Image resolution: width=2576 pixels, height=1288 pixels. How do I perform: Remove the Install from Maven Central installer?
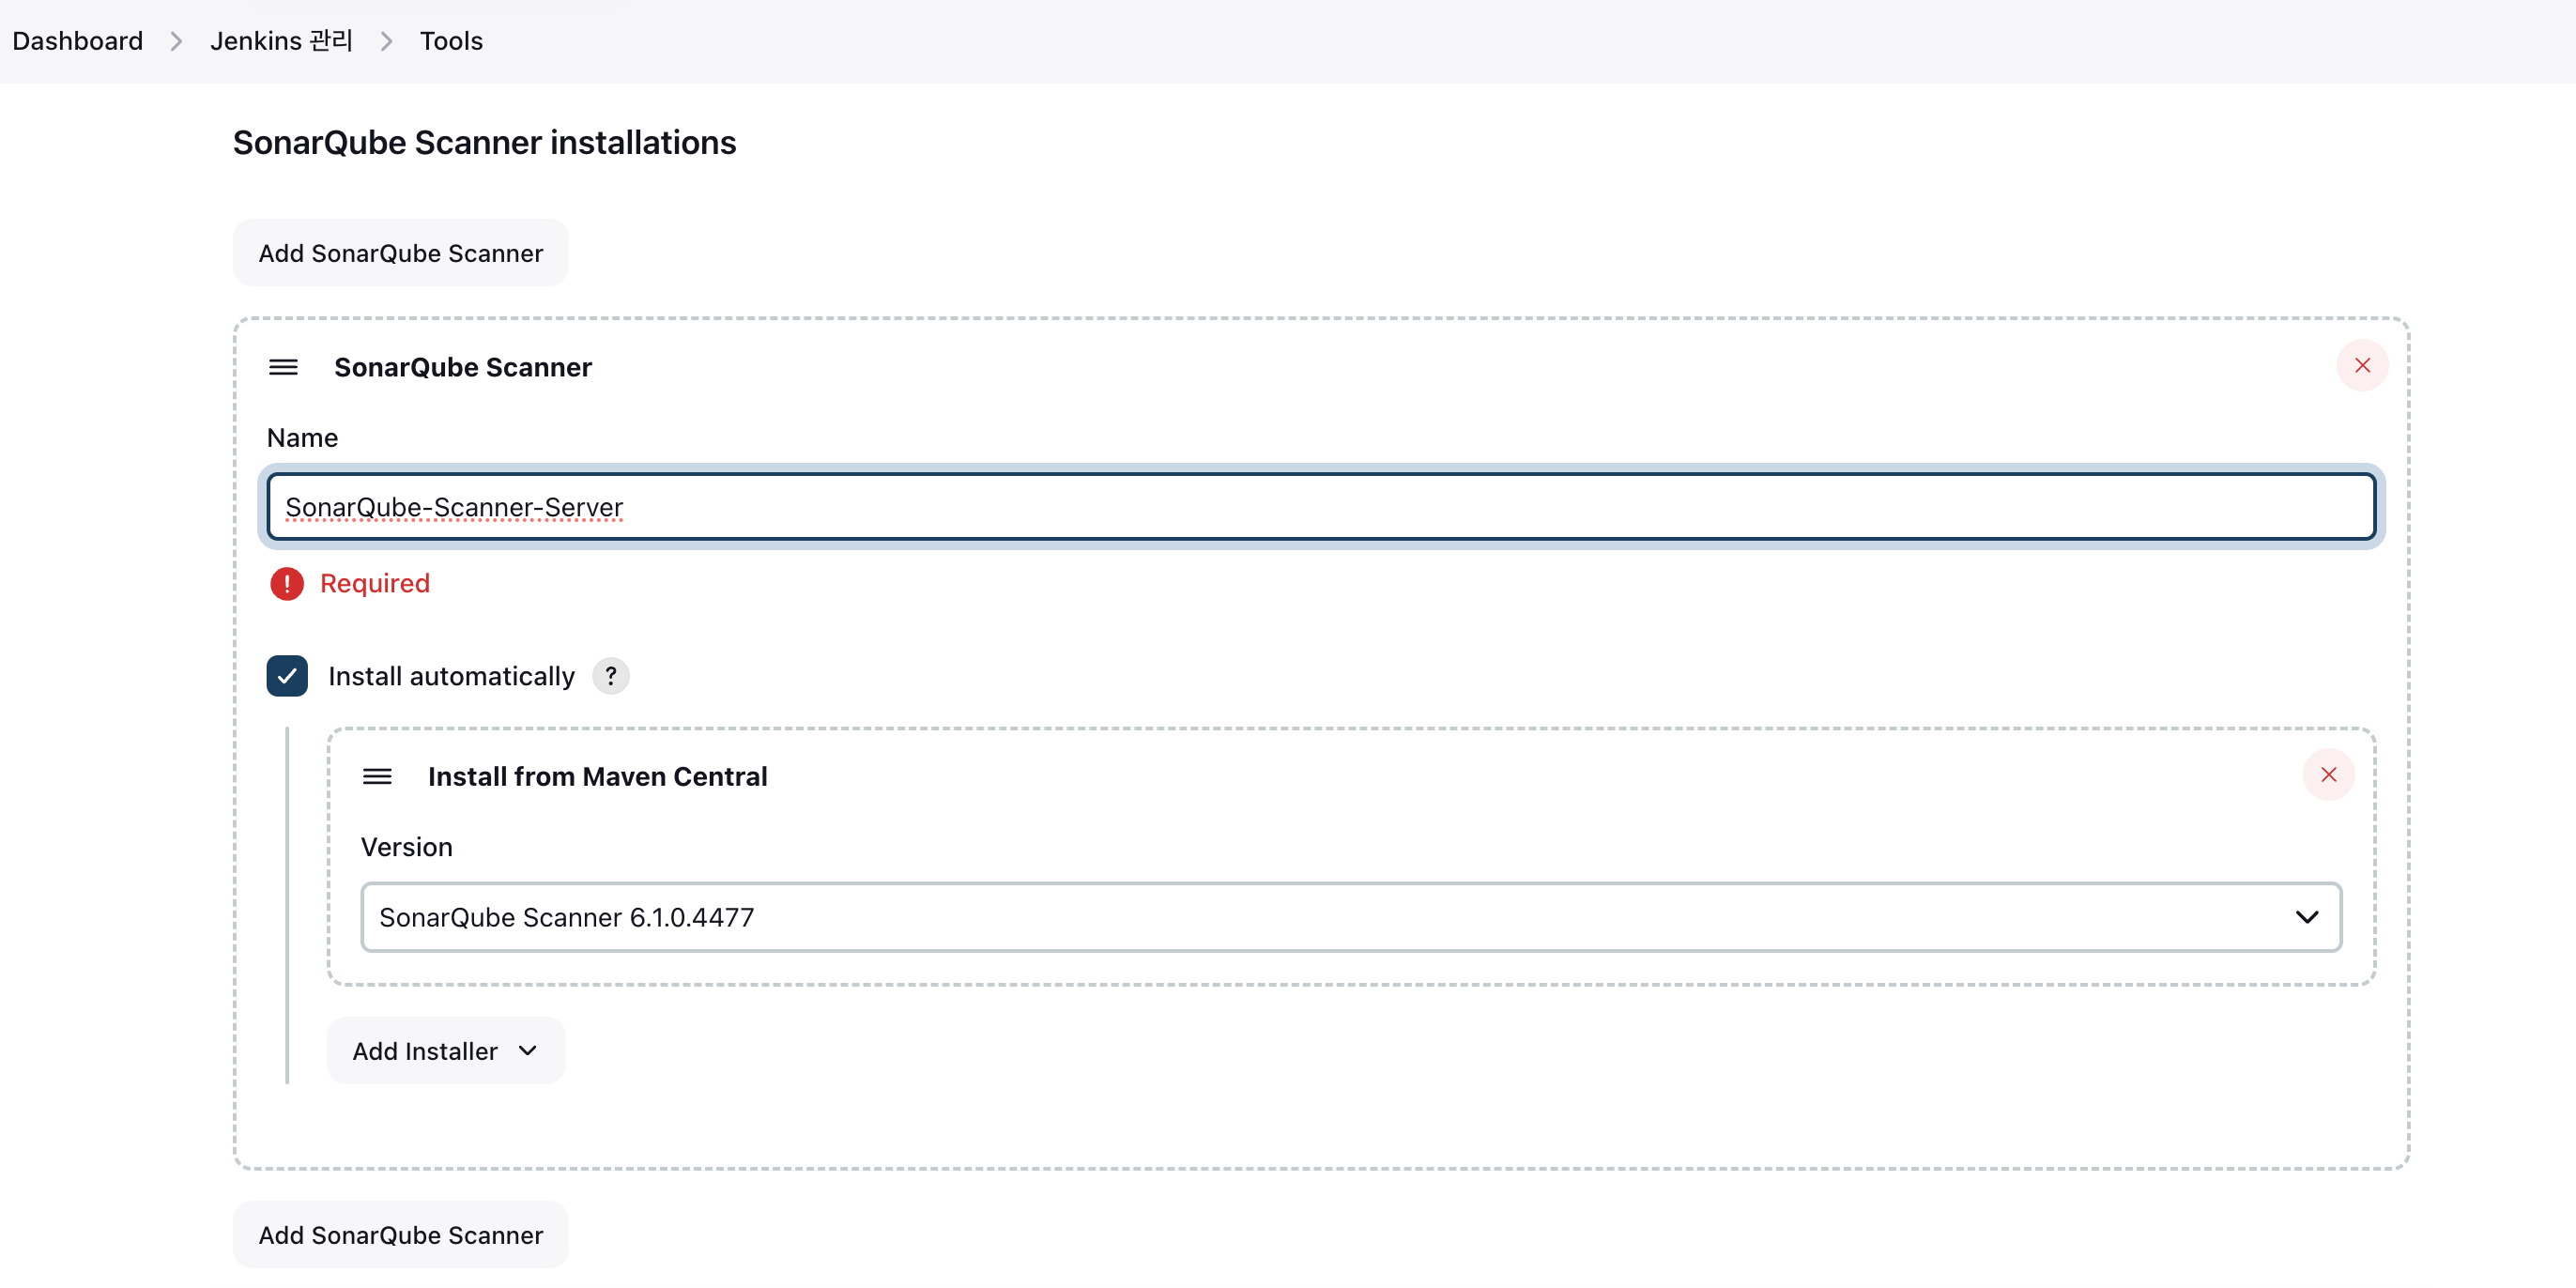point(2329,774)
